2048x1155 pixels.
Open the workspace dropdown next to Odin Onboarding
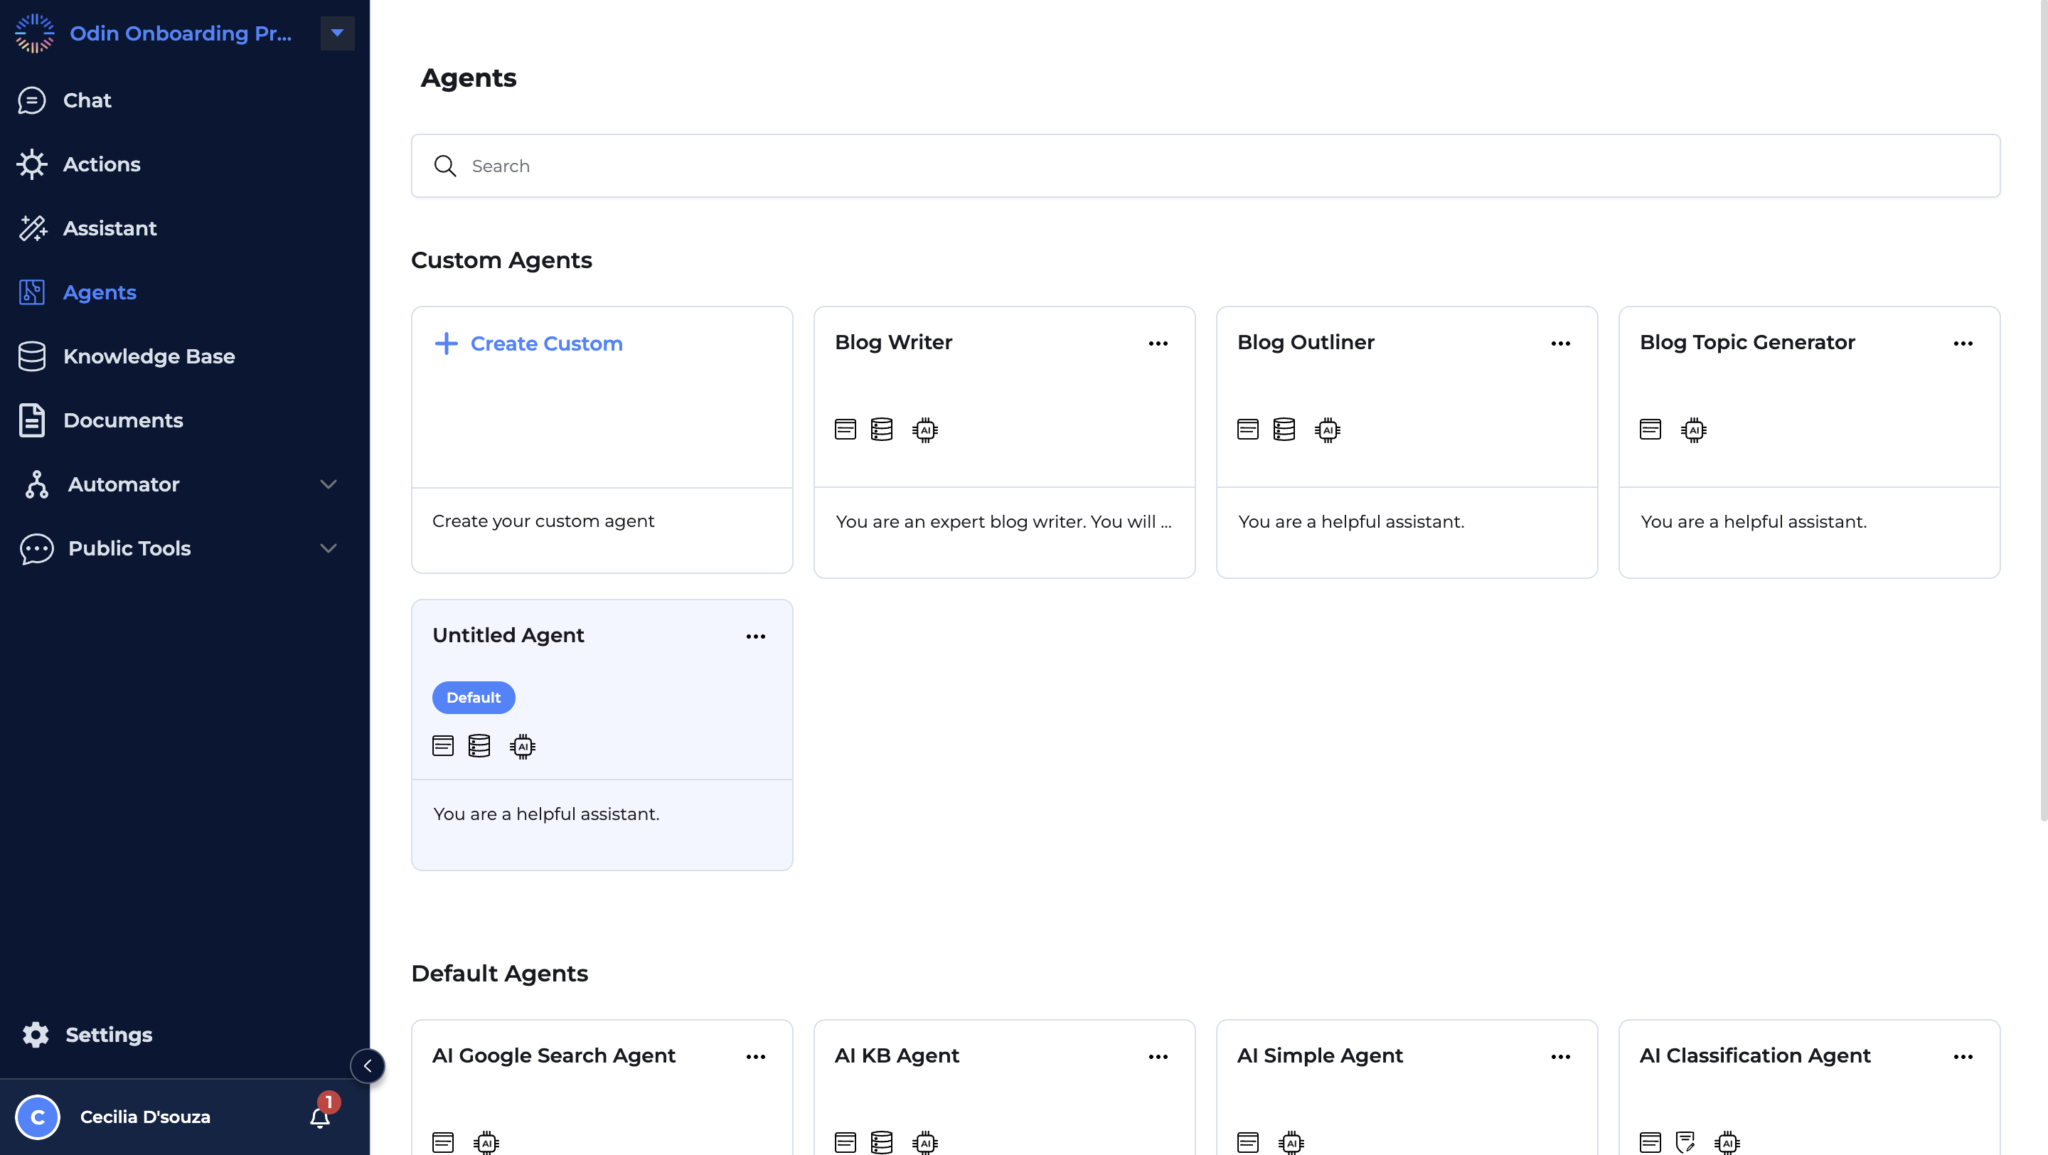(337, 33)
